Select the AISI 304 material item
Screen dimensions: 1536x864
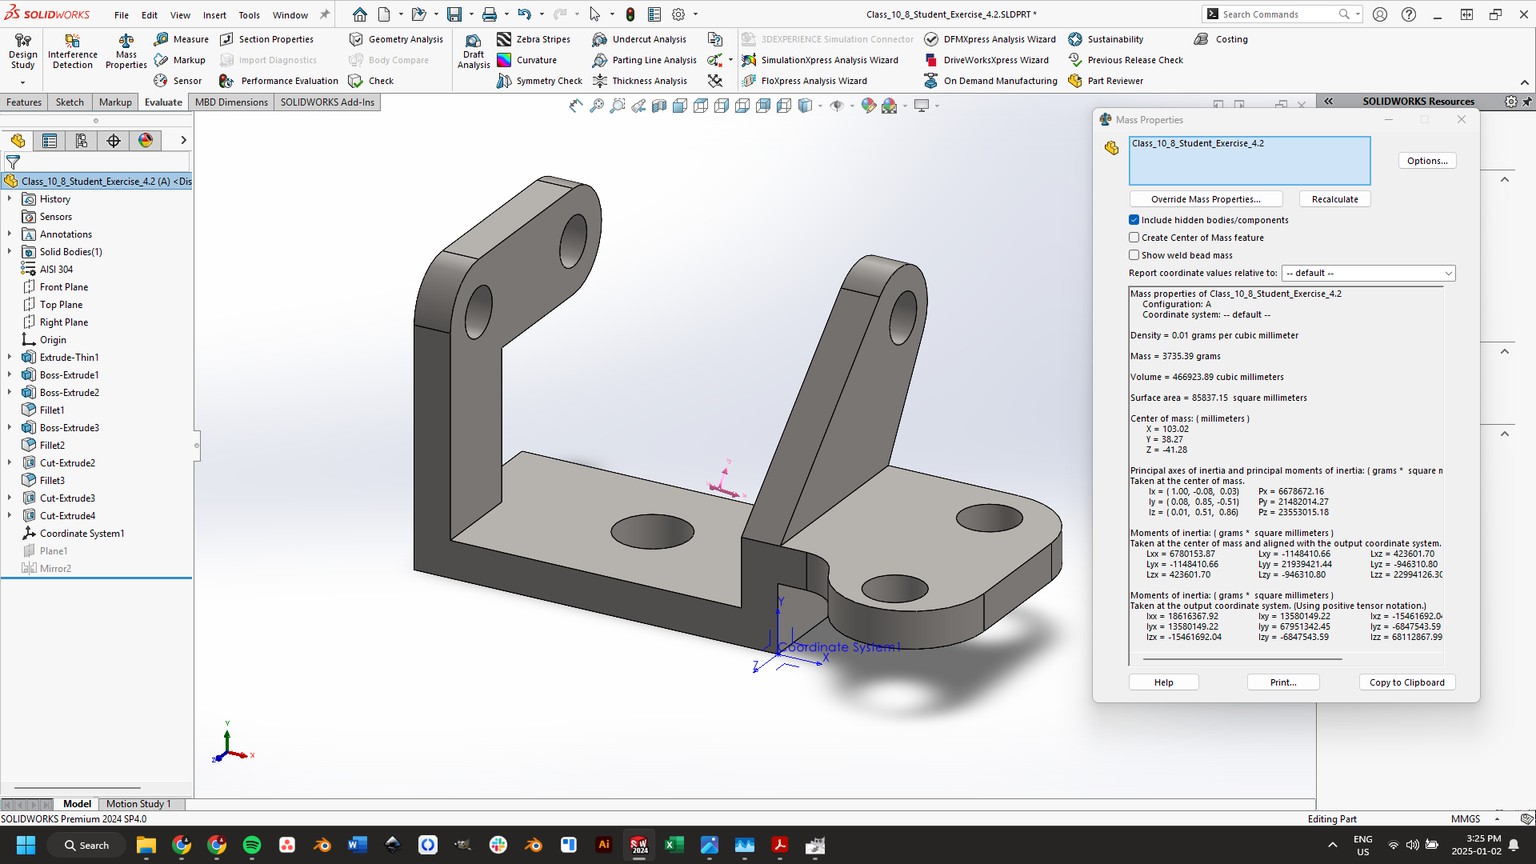click(56, 269)
